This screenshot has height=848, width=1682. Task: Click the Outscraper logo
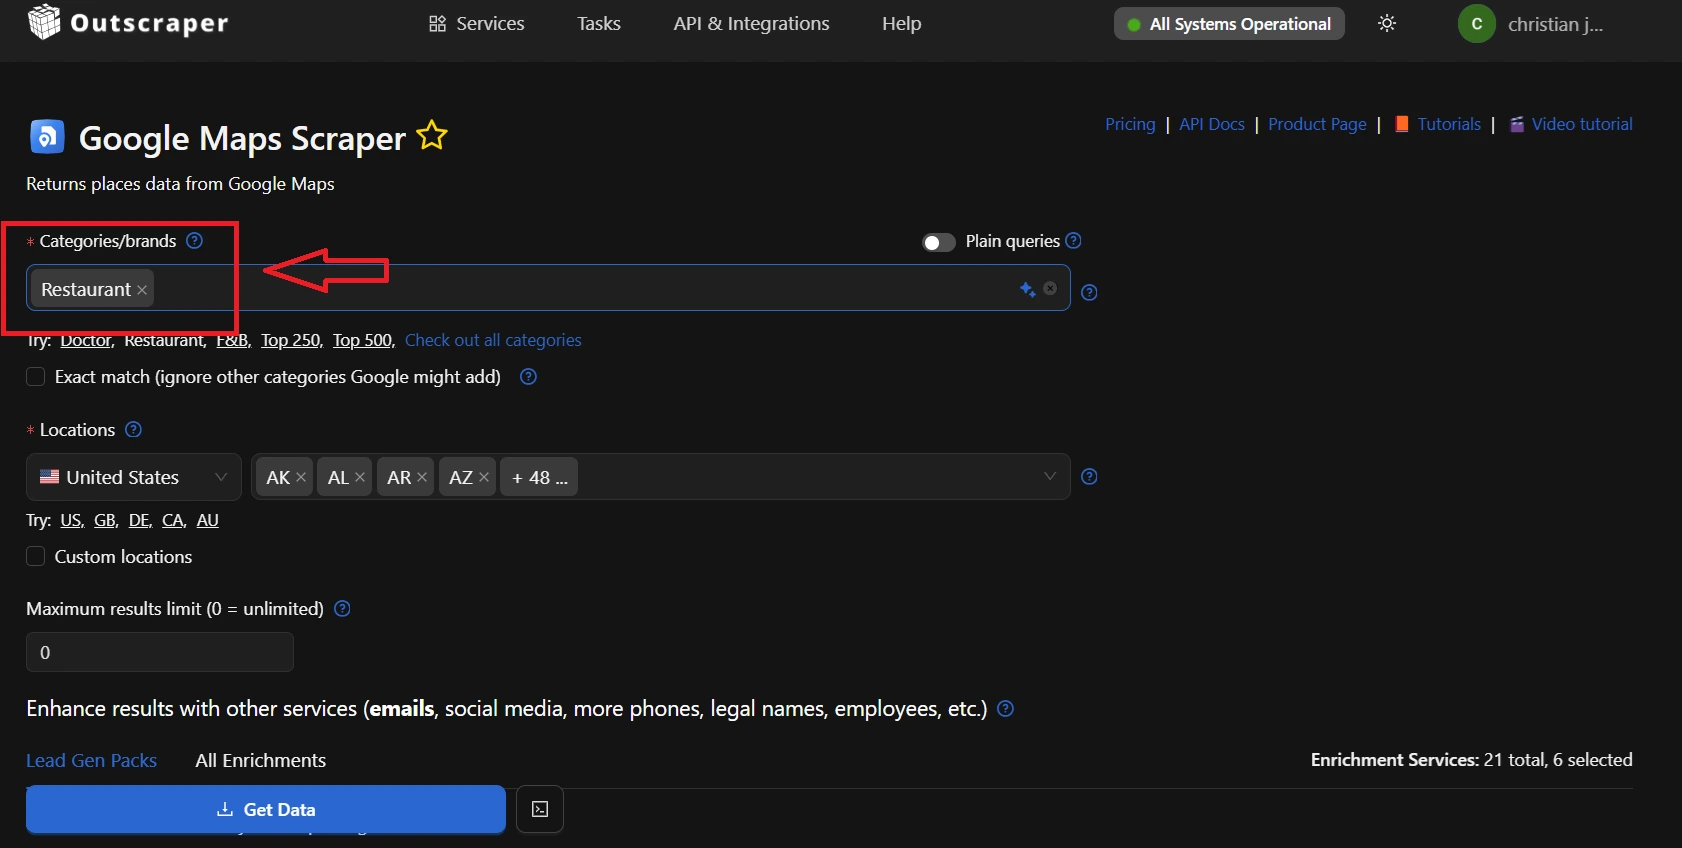coord(128,23)
